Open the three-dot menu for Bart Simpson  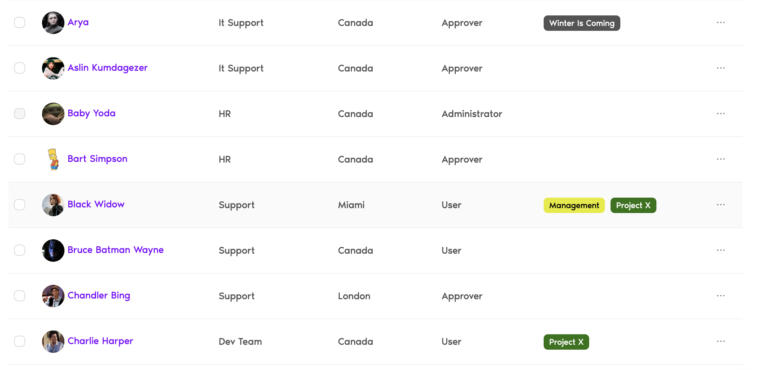pyautogui.click(x=720, y=159)
